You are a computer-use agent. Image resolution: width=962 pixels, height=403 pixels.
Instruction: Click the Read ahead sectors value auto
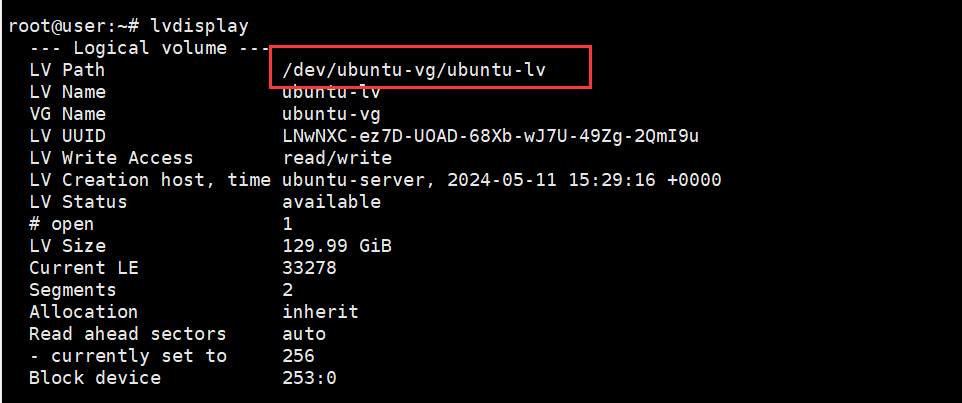point(304,334)
